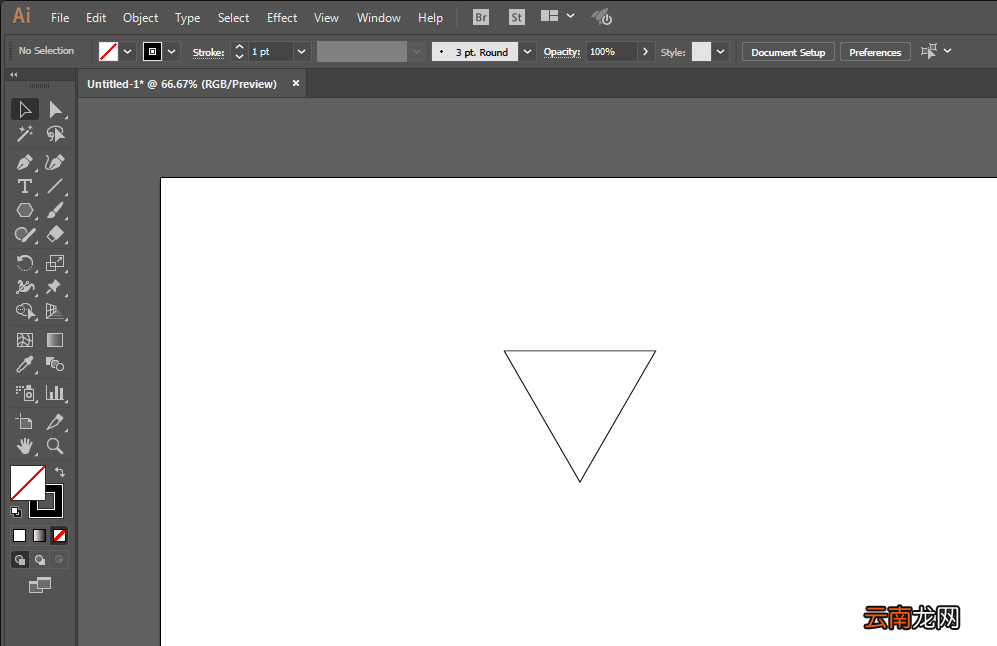997x646 pixels.
Task: Select the Zoom tool
Action: tap(55, 446)
